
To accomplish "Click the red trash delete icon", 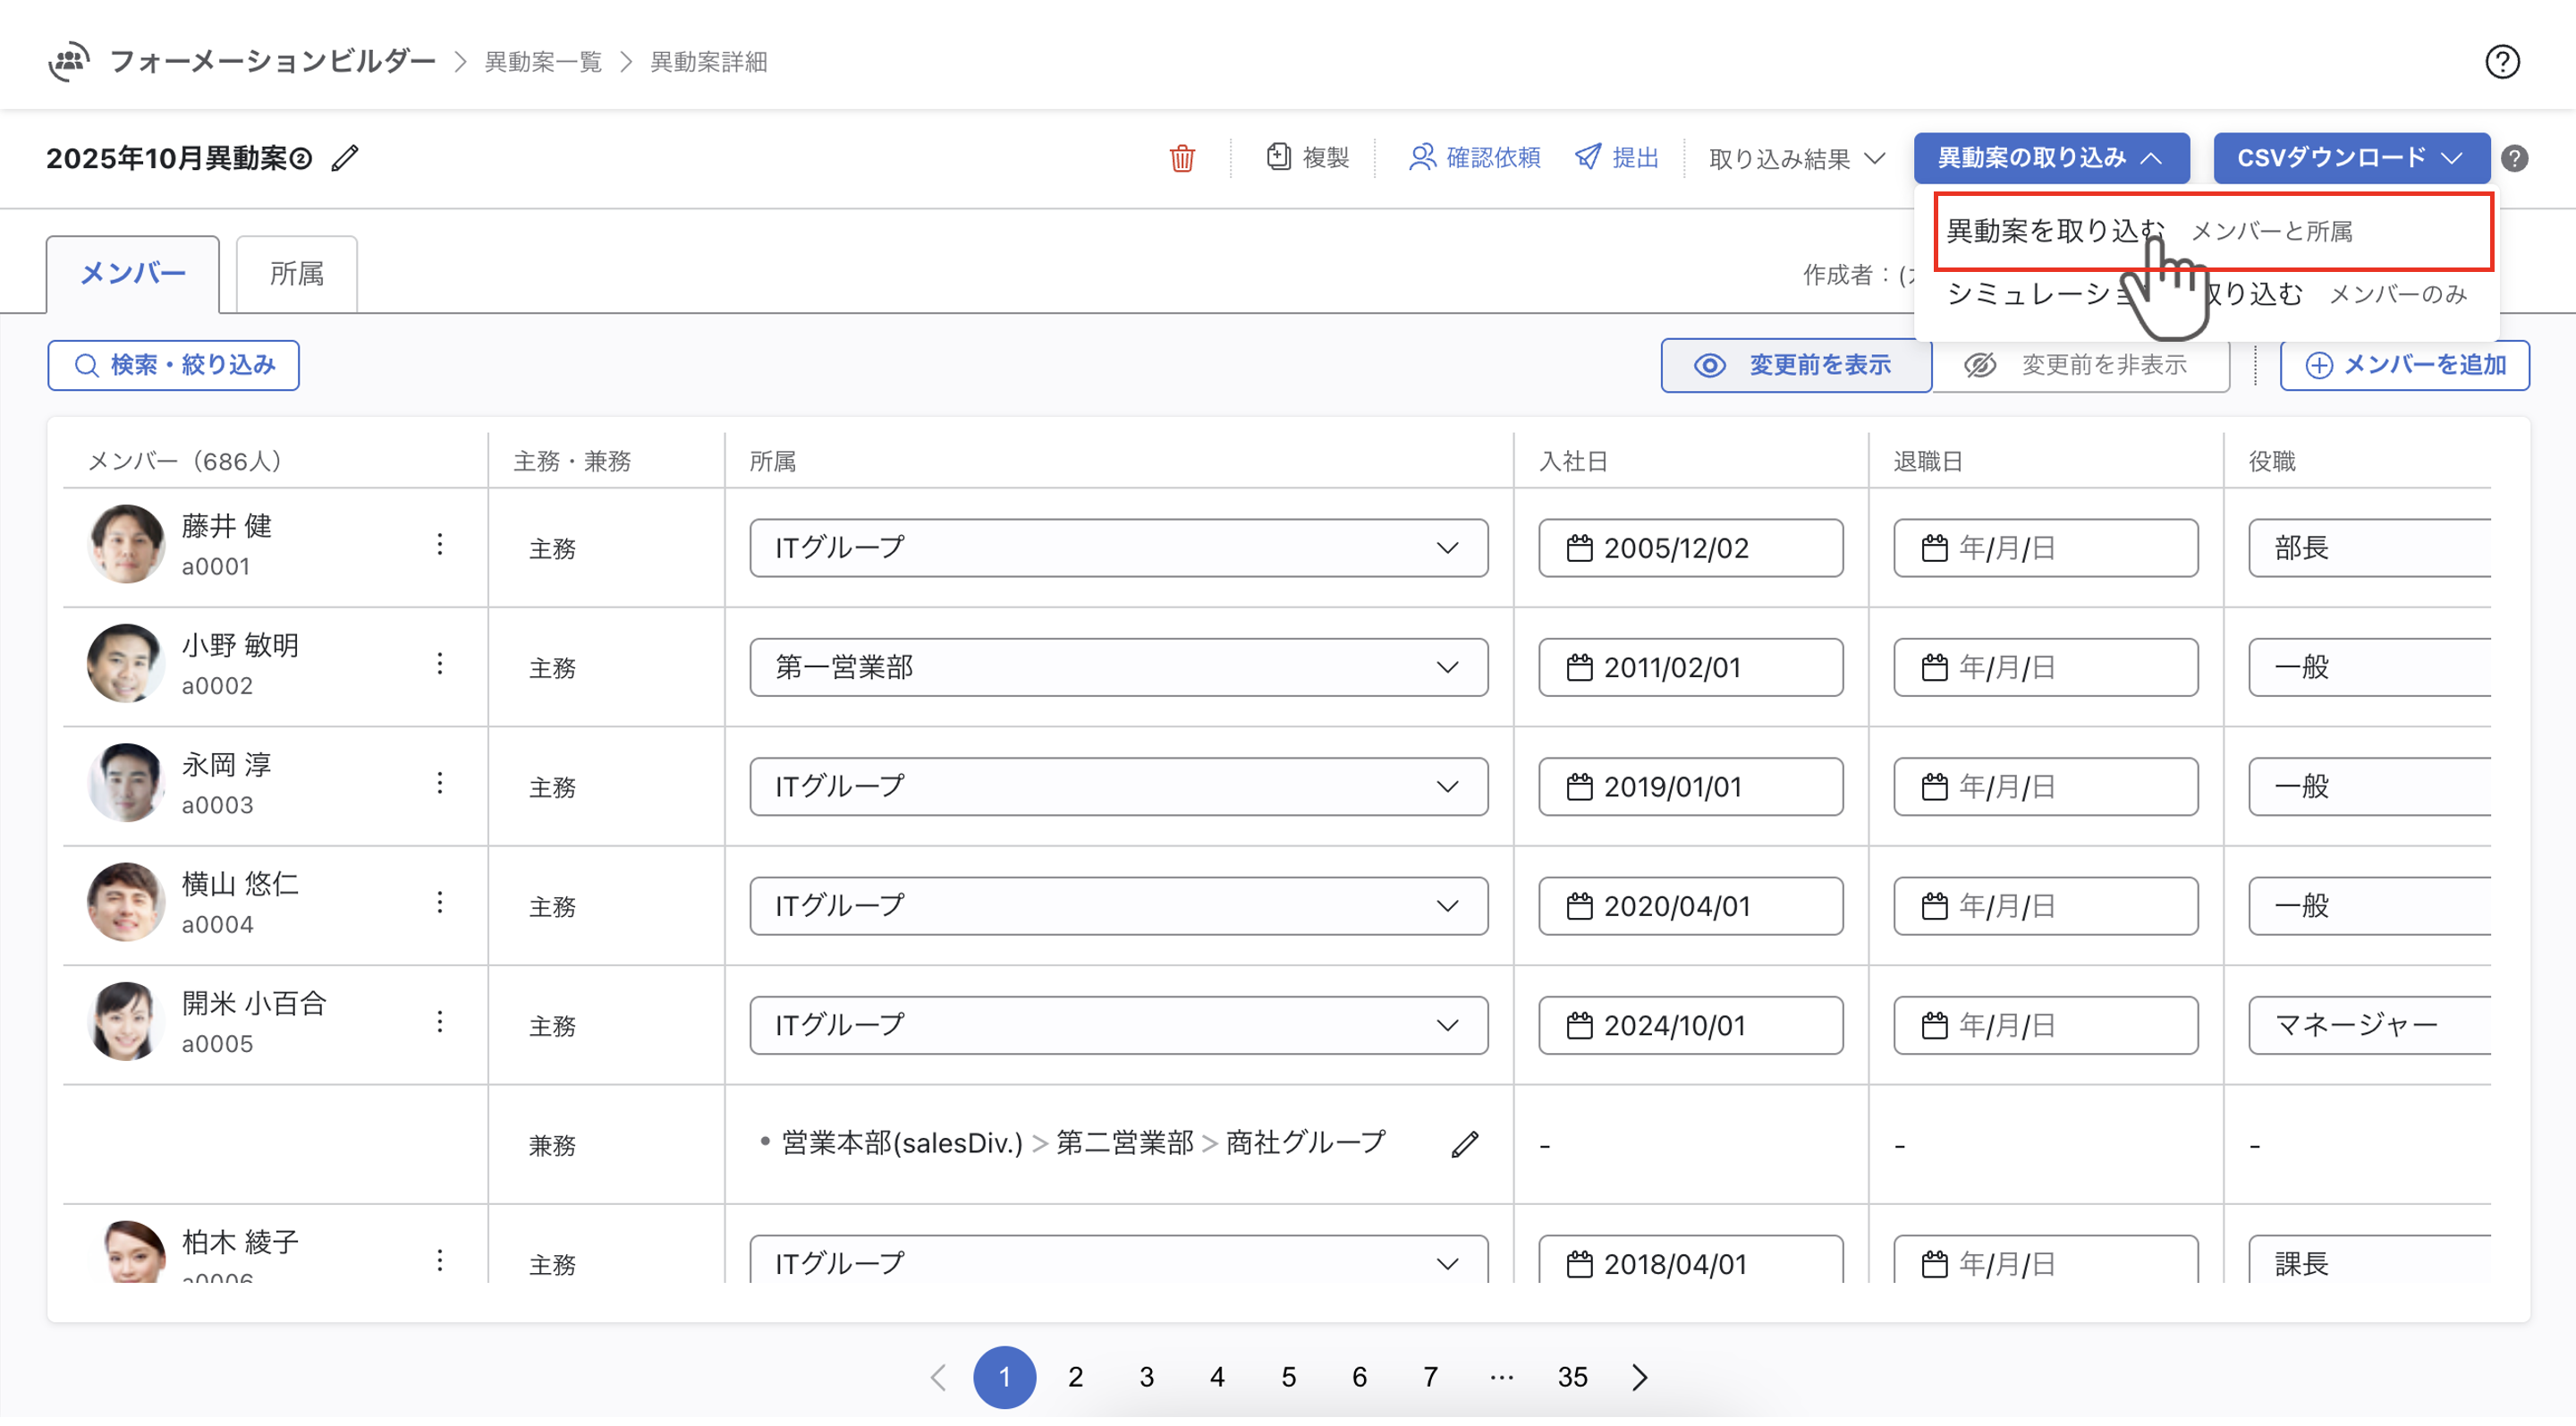I will pos(1182,158).
